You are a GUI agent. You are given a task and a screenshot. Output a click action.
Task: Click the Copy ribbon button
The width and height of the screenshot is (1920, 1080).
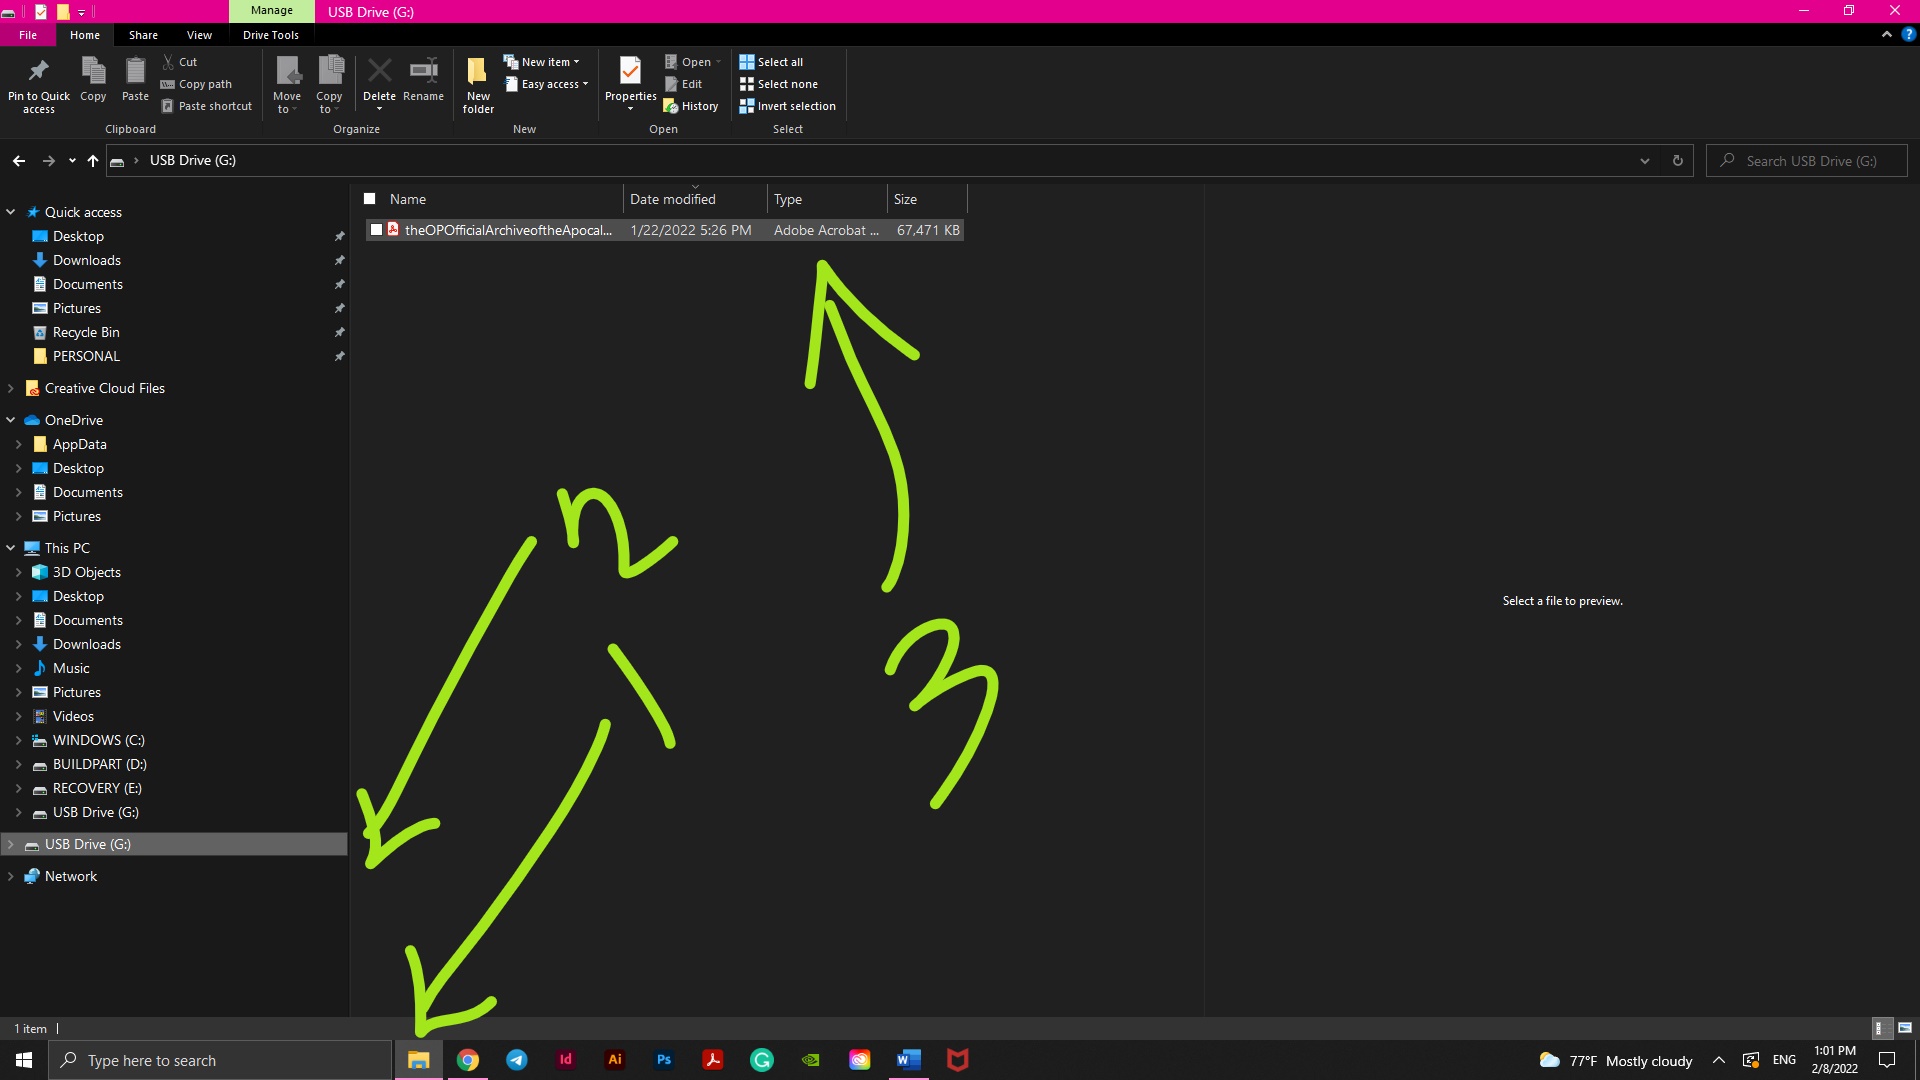pyautogui.click(x=93, y=80)
